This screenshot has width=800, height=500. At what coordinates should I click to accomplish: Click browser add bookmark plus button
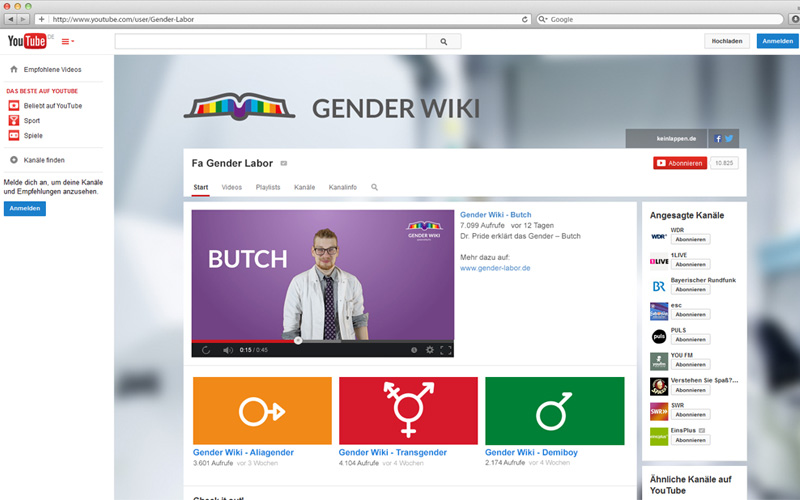pyautogui.click(x=41, y=19)
